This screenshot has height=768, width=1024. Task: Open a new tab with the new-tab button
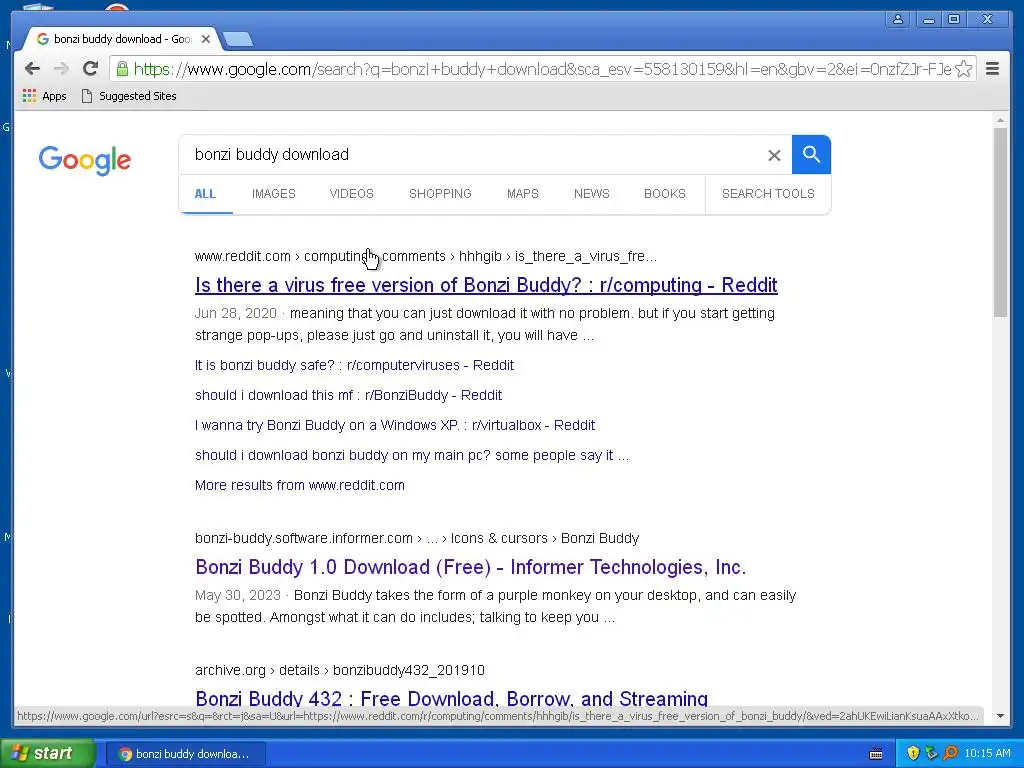pyautogui.click(x=238, y=39)
